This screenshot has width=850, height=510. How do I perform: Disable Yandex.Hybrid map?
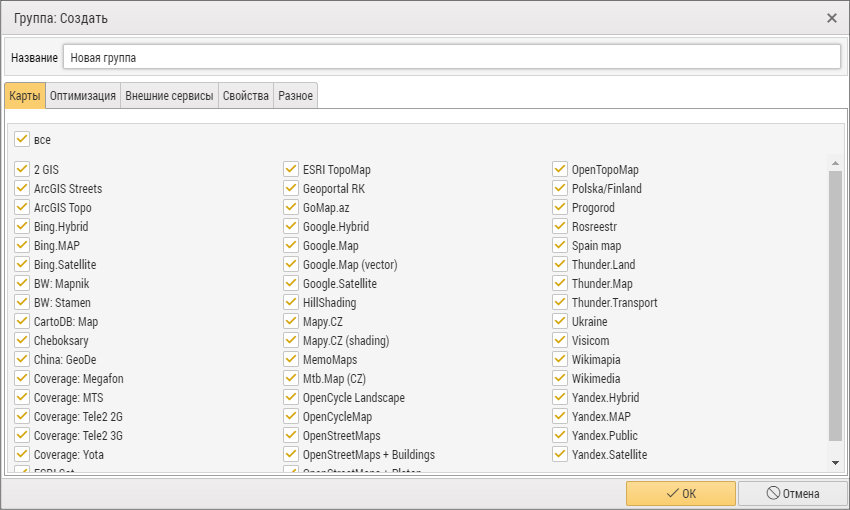point(559,397)
